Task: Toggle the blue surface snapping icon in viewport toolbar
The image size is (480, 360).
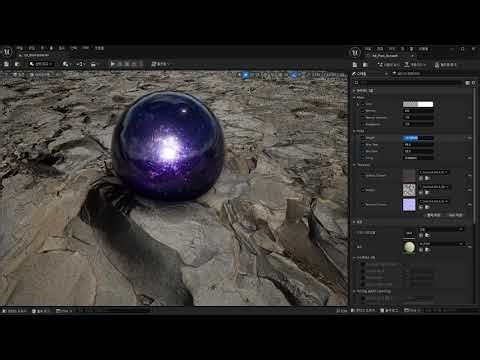Action: (x=294, y=75)
